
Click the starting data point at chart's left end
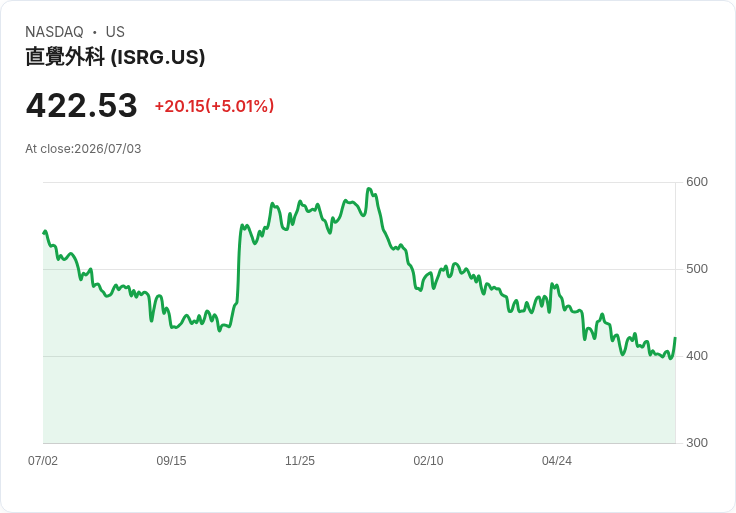coord(44,232)
